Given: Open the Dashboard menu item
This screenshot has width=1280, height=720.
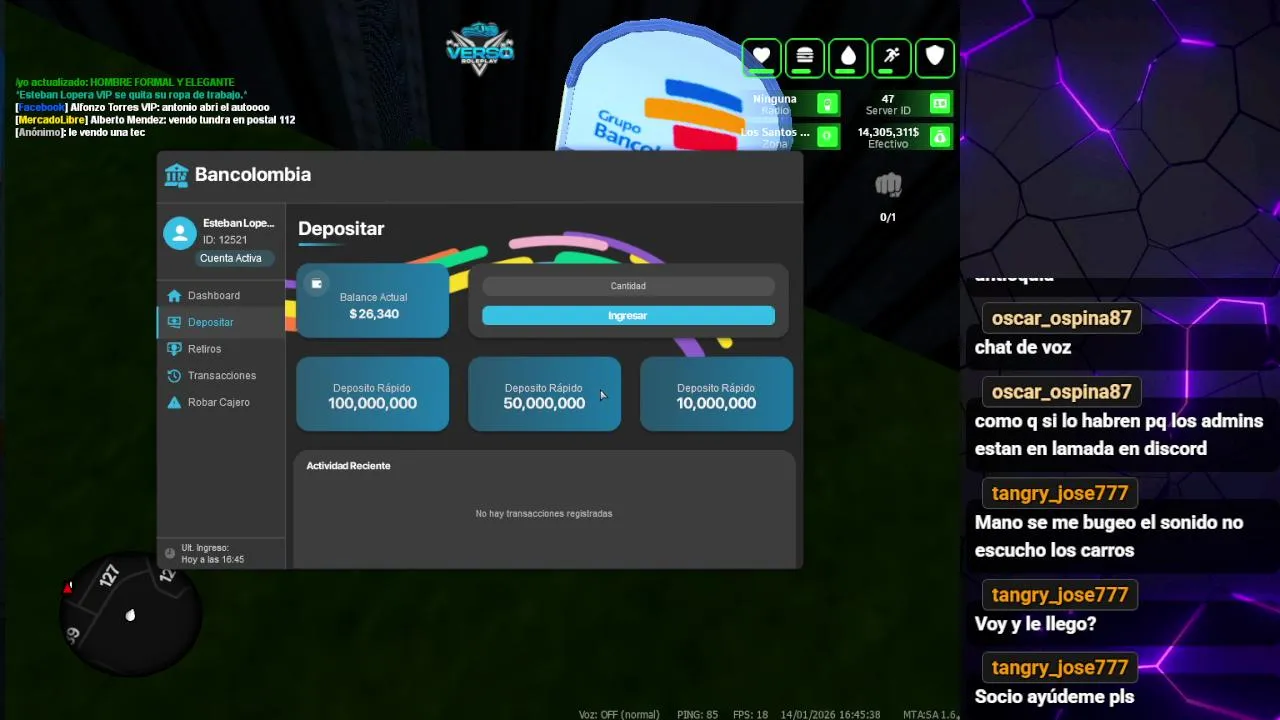Looking at the screenshot, I should (x=221, y=296).
